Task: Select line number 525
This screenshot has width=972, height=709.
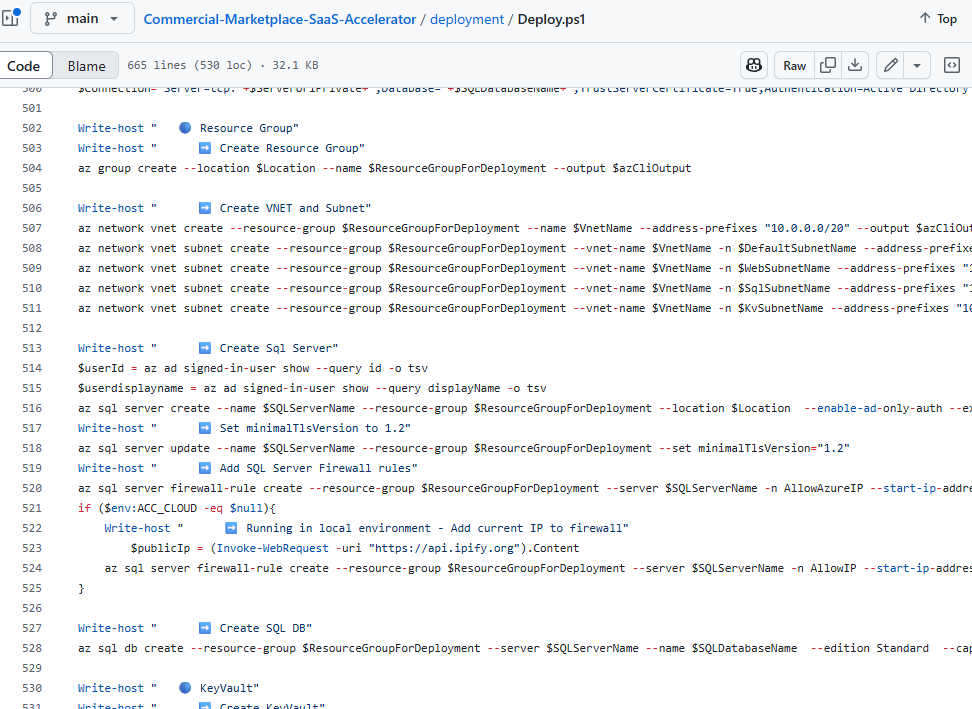Action: tap(32, 588)
